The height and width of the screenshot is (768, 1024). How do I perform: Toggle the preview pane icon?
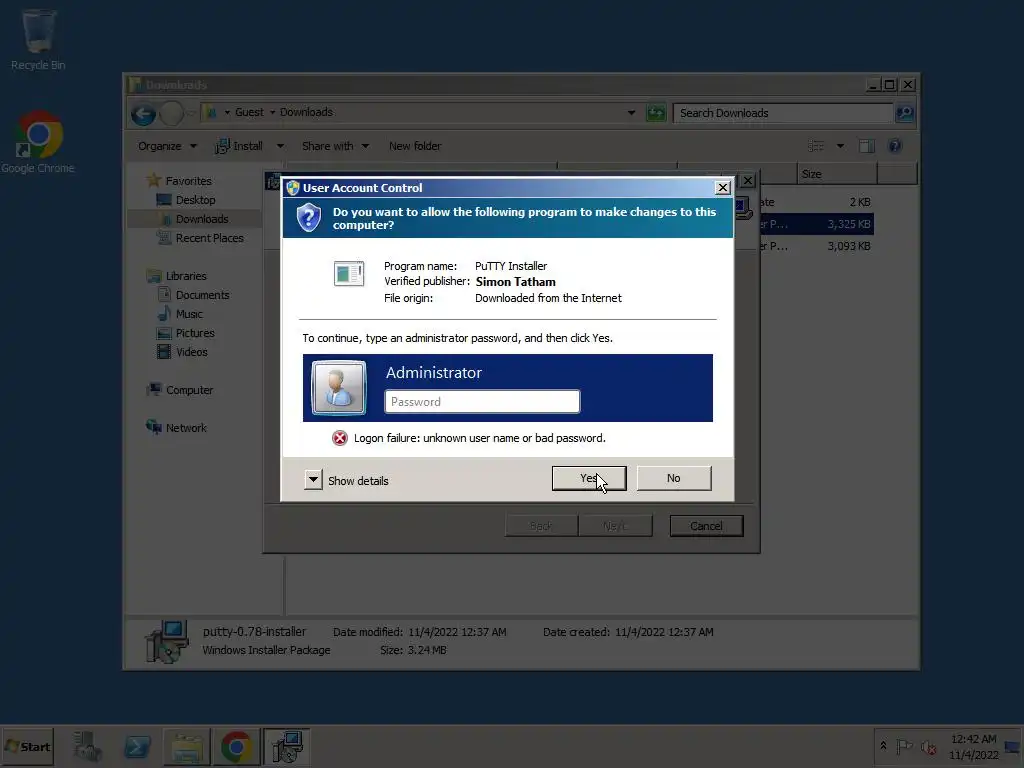click(x=867, y=146)
